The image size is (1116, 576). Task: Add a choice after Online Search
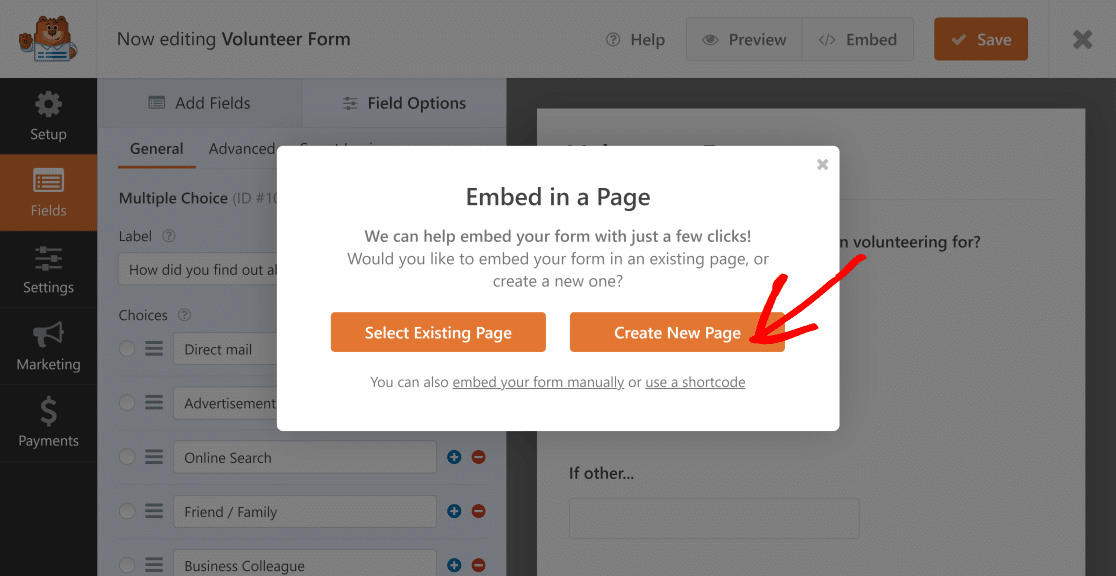(x=454, y=457)
